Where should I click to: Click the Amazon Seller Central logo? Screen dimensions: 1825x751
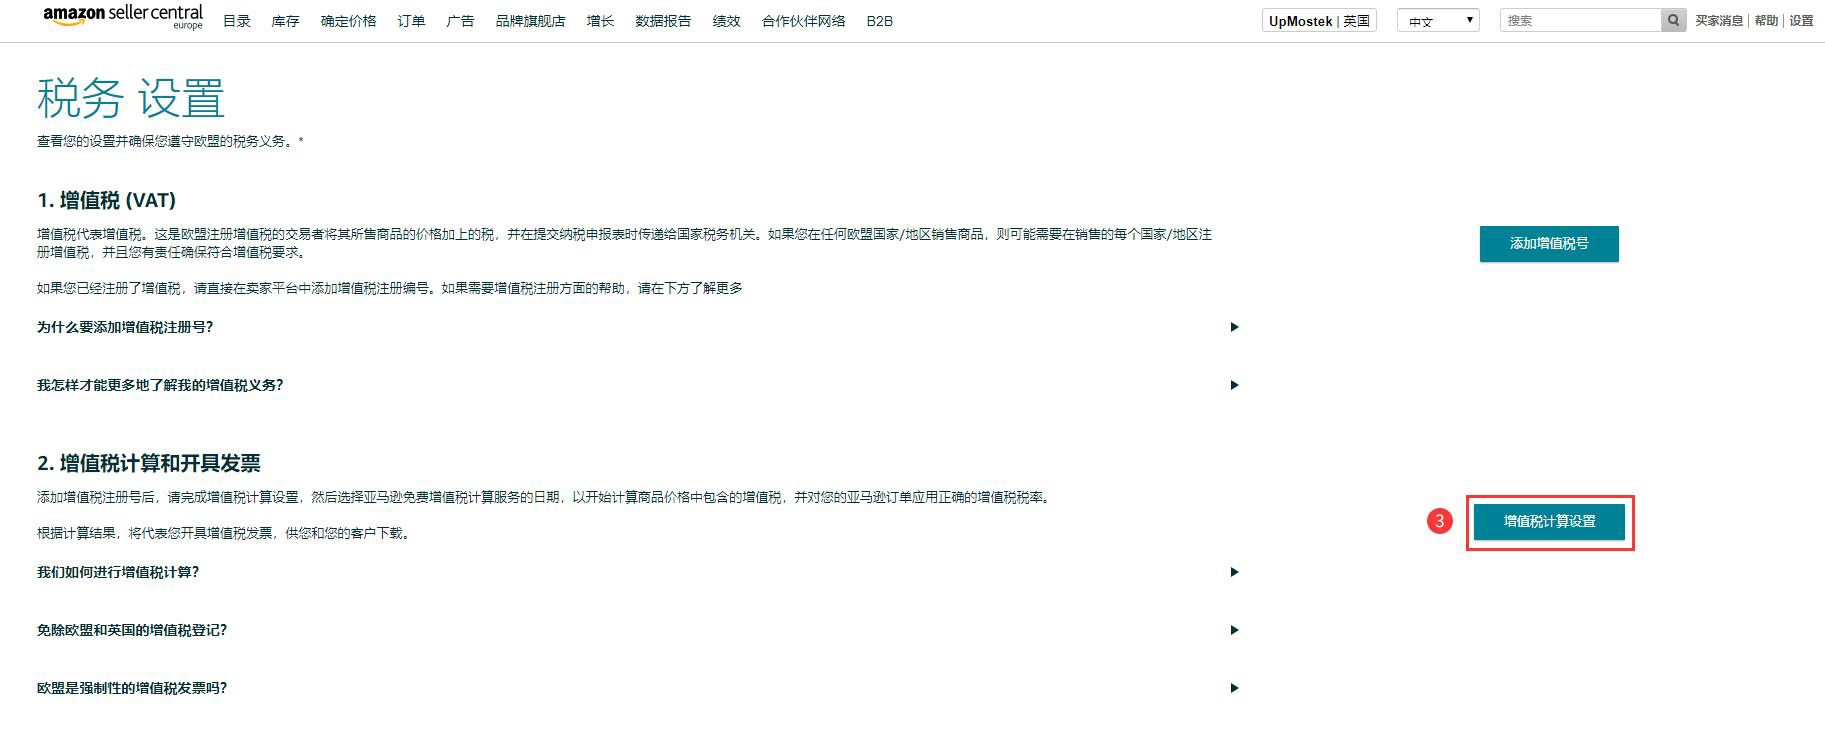(123, 17)
